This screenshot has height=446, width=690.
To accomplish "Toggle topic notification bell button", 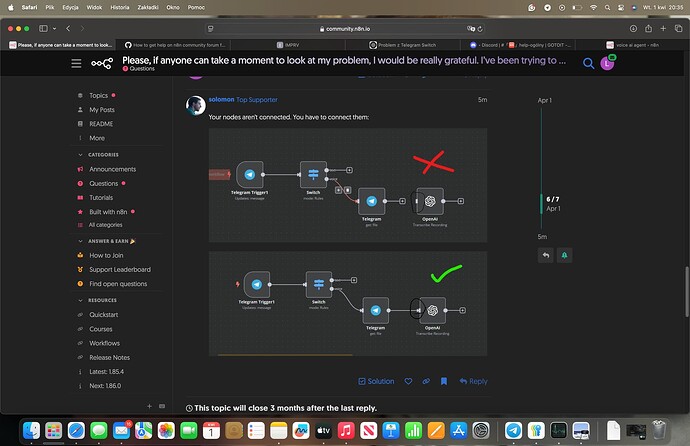I will point(564,255).
